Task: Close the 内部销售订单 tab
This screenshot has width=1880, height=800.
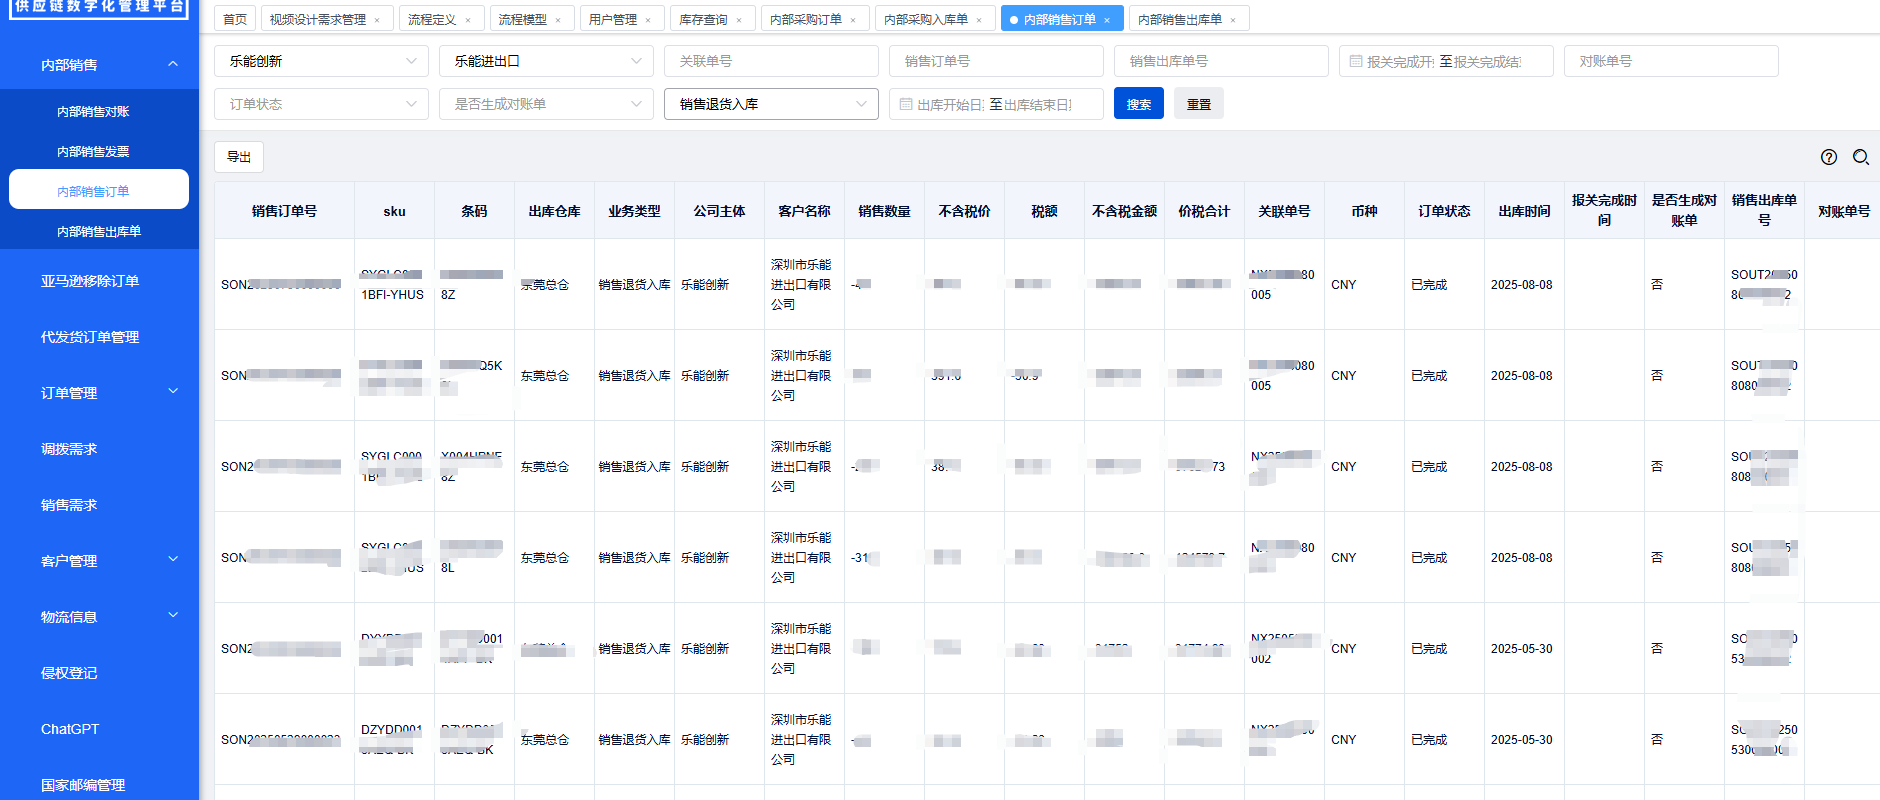Action: coord(1107,20)
